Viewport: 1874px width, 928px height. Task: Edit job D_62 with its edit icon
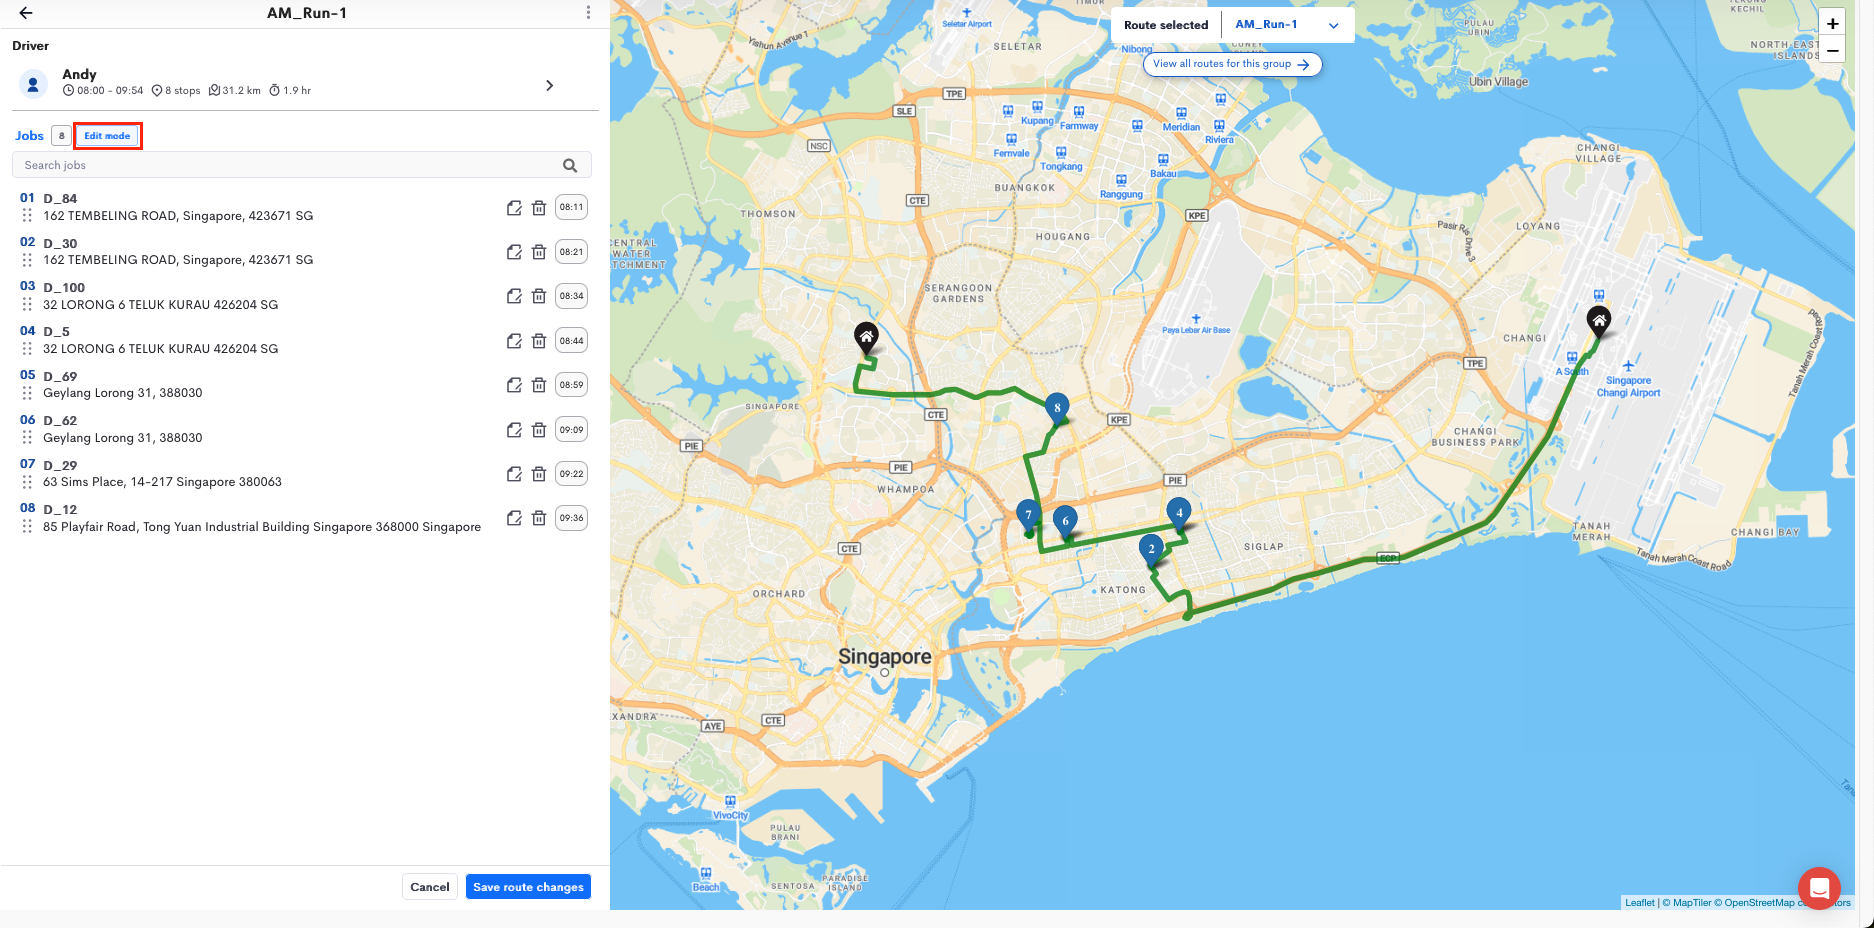tap(514, 430)
